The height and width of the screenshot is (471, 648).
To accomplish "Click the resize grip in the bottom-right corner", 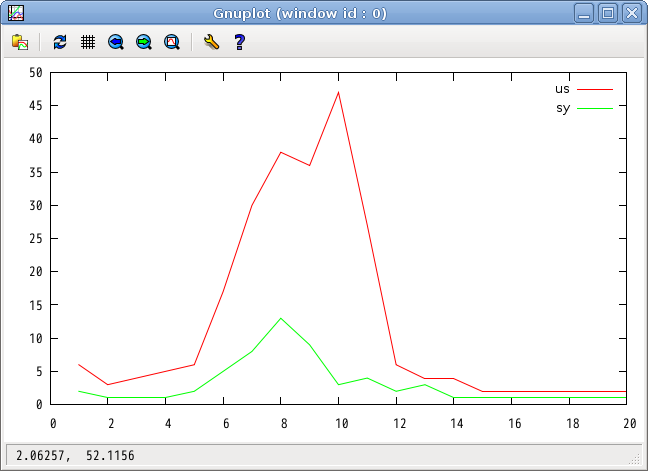I will click(x=635, y=459).
